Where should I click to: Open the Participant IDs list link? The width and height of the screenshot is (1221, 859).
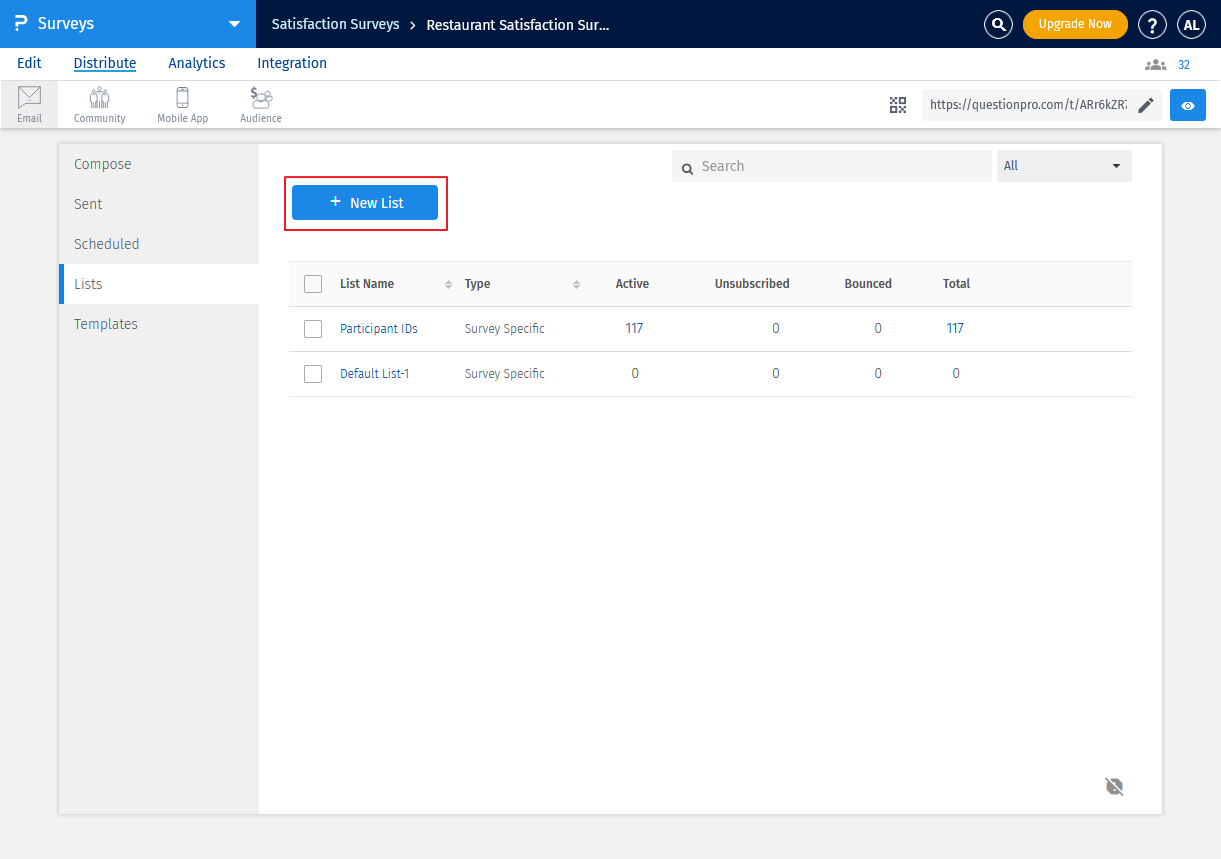tap(378, 329)
